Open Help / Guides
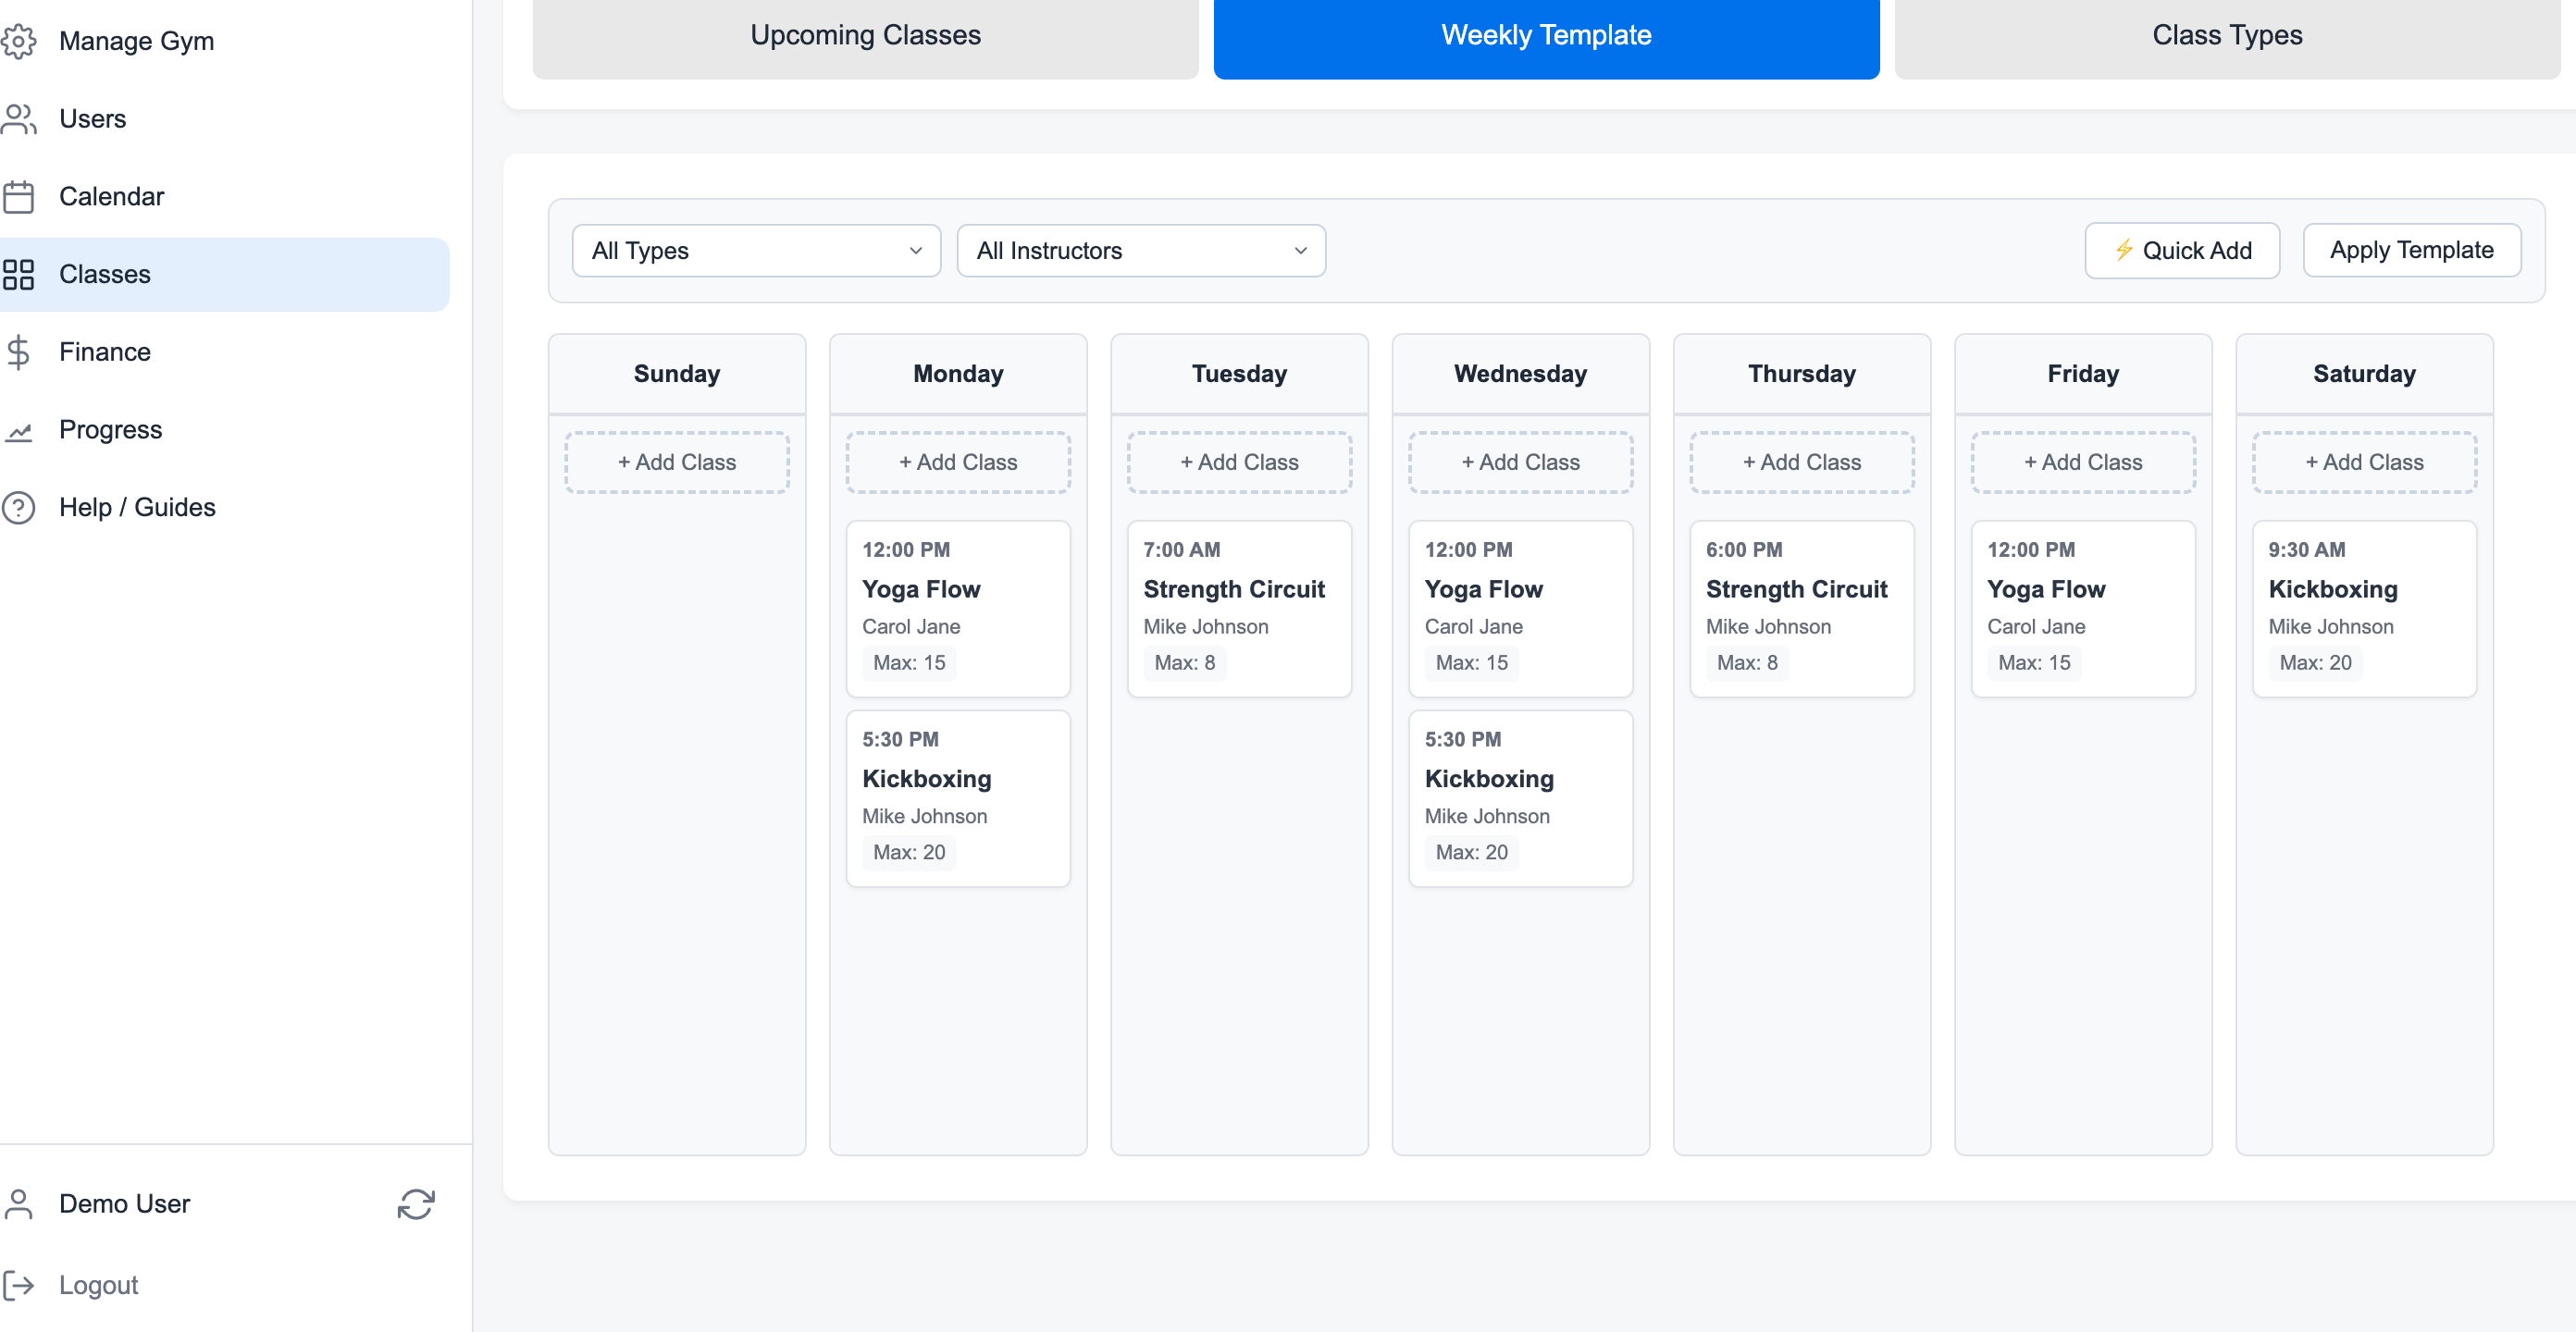This screenshot has height=1332, width=2576. (x=225, y=507)
